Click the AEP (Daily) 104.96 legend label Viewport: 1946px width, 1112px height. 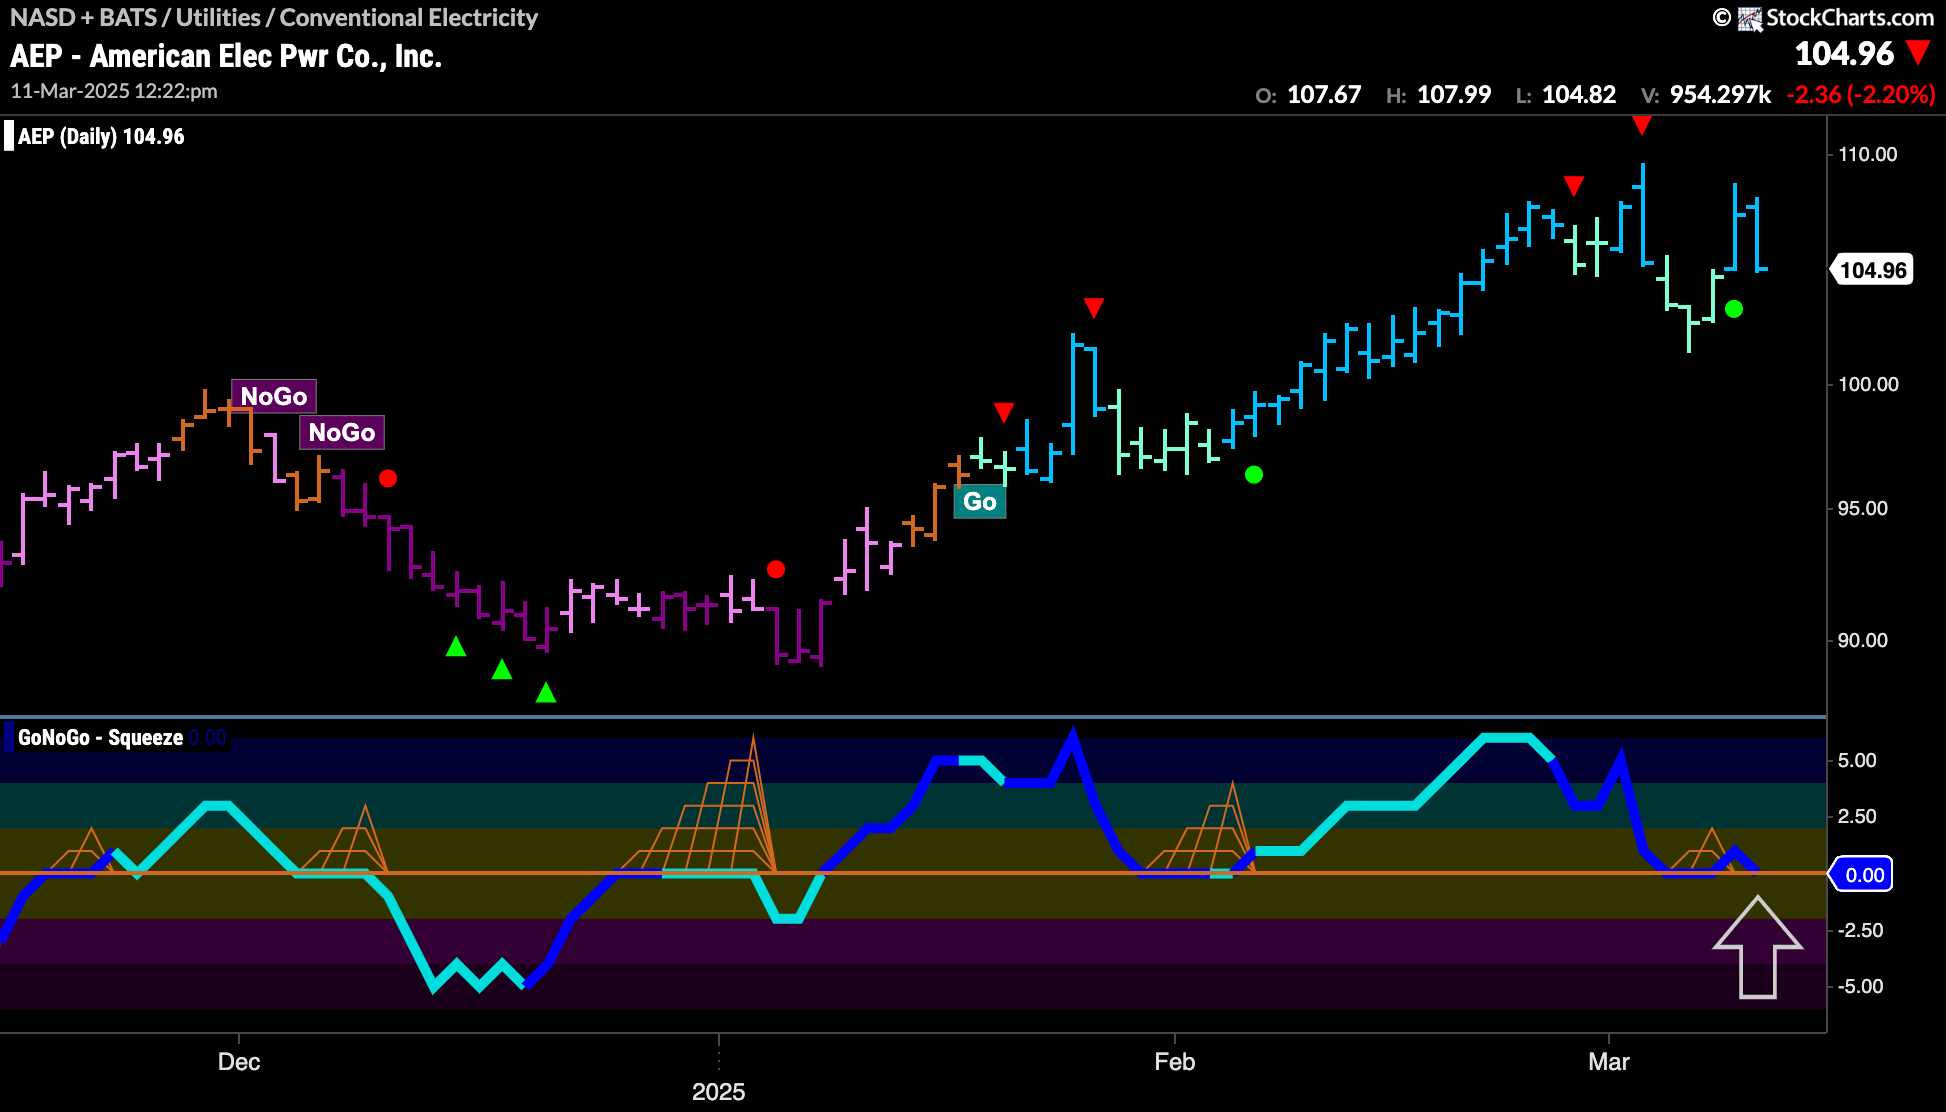pos(101,137)
